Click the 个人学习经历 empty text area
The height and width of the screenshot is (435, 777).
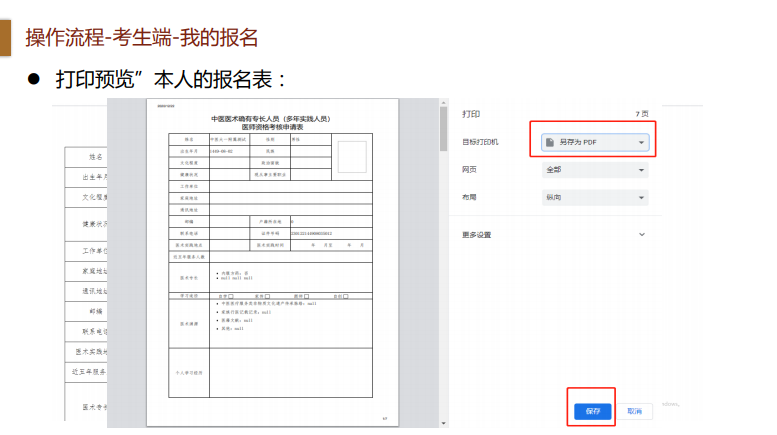[290, 372]
